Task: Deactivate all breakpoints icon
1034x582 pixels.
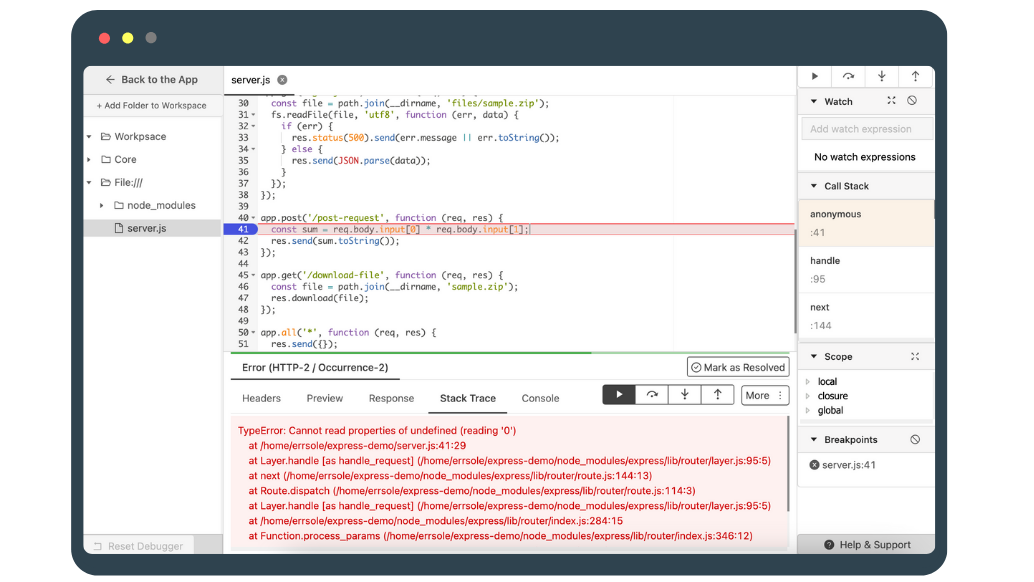Action: [915, 440]
